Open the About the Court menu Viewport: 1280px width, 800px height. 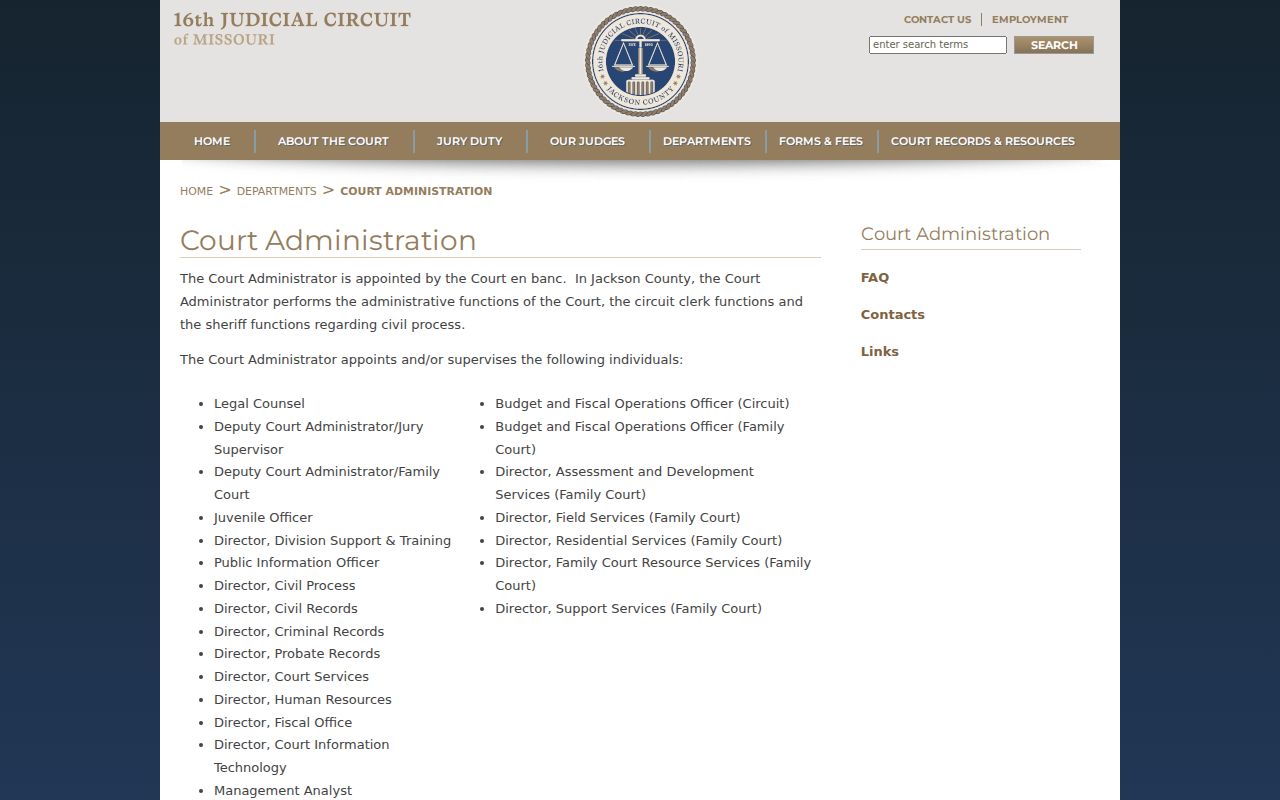[x=333, y=141]
